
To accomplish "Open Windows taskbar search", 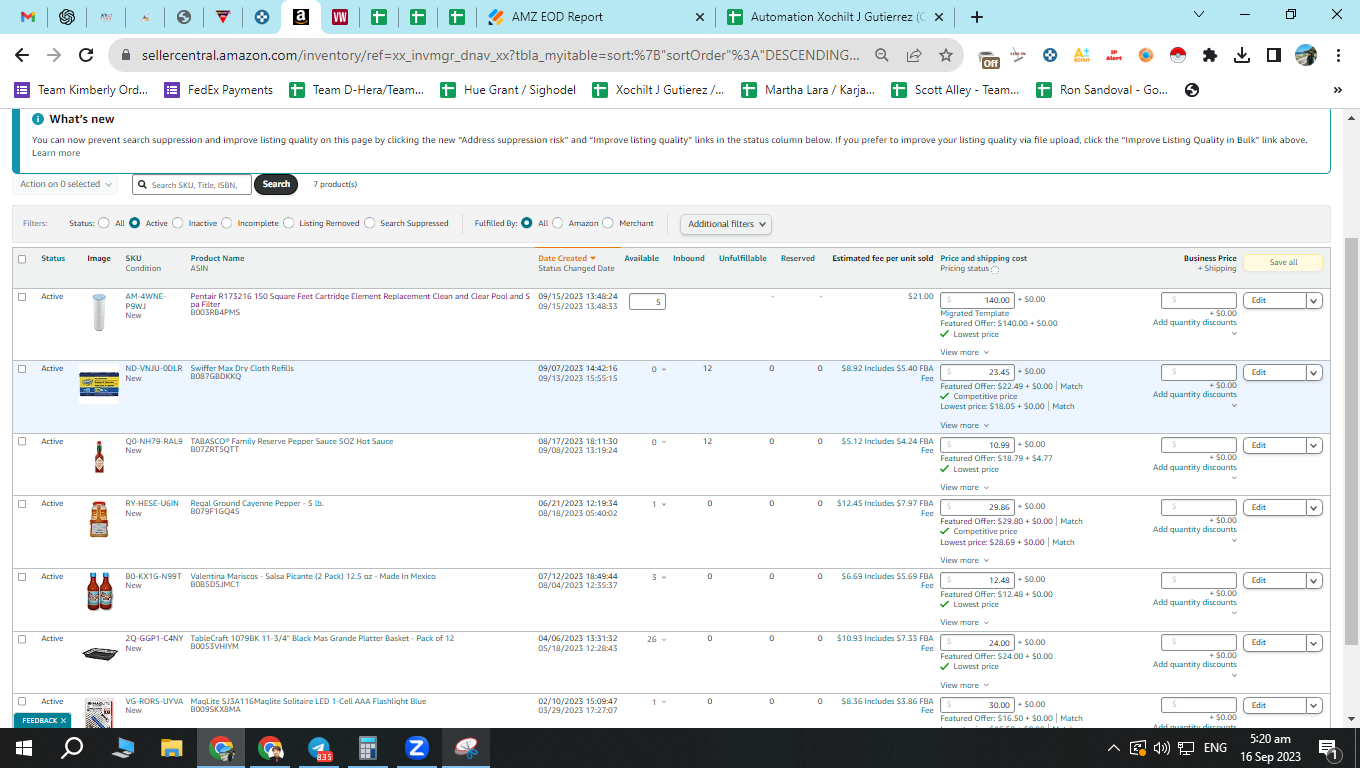I will [72, 748].
